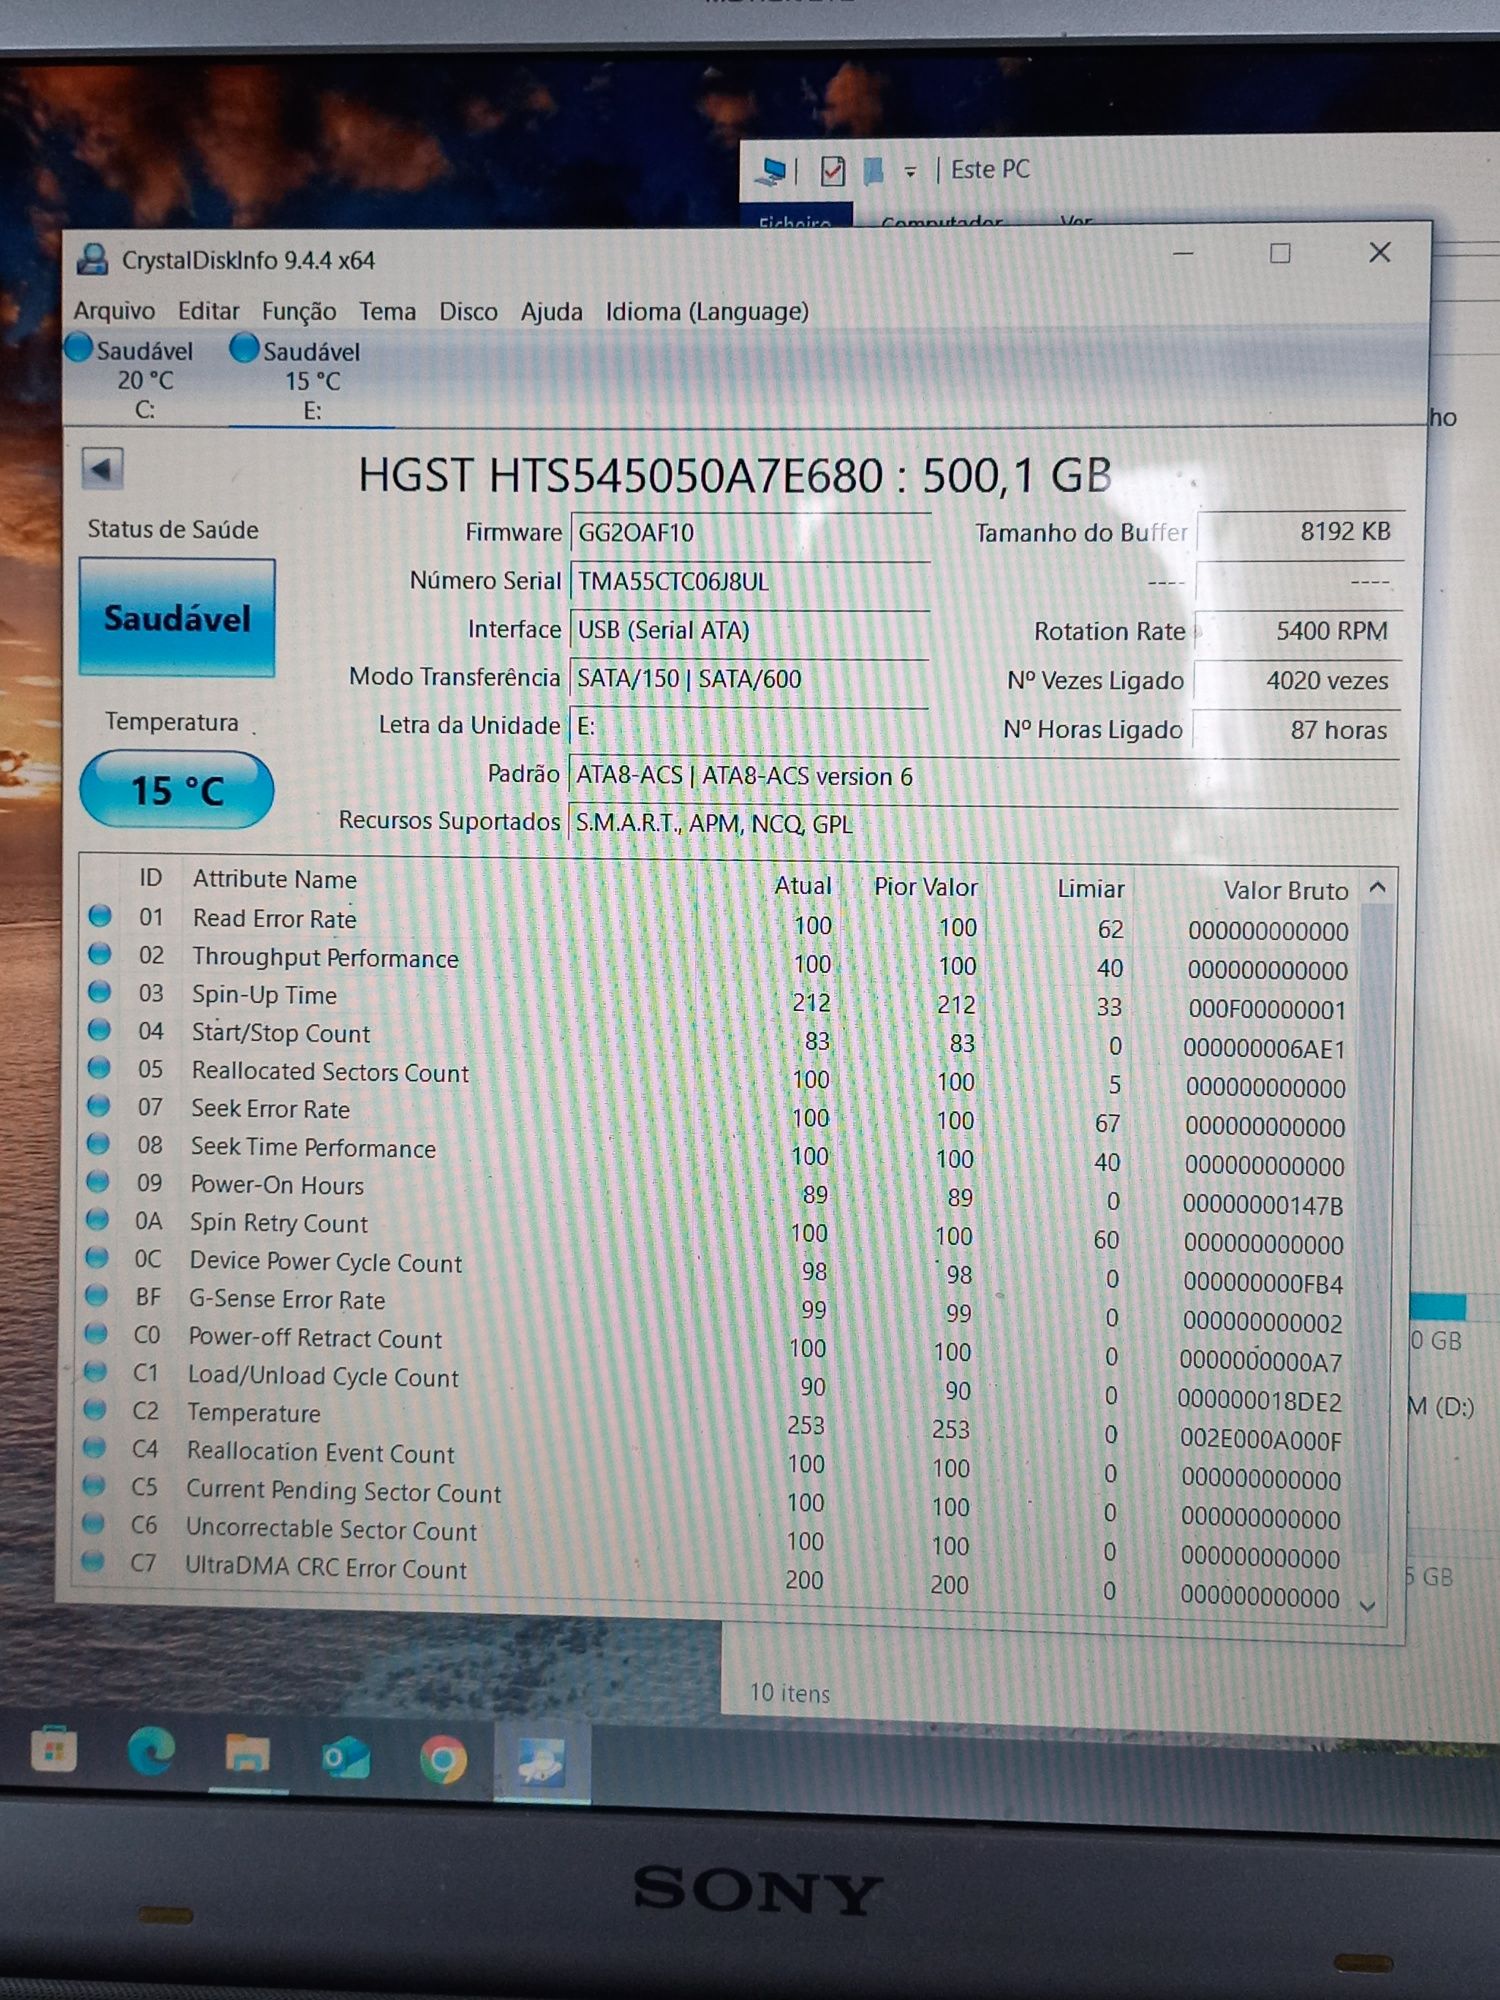Click the 8192 KB buffer size field
Image resolution: width=1500 pixels, height=2000 pixels.
pyautogui.click(x=1300, y=532)
